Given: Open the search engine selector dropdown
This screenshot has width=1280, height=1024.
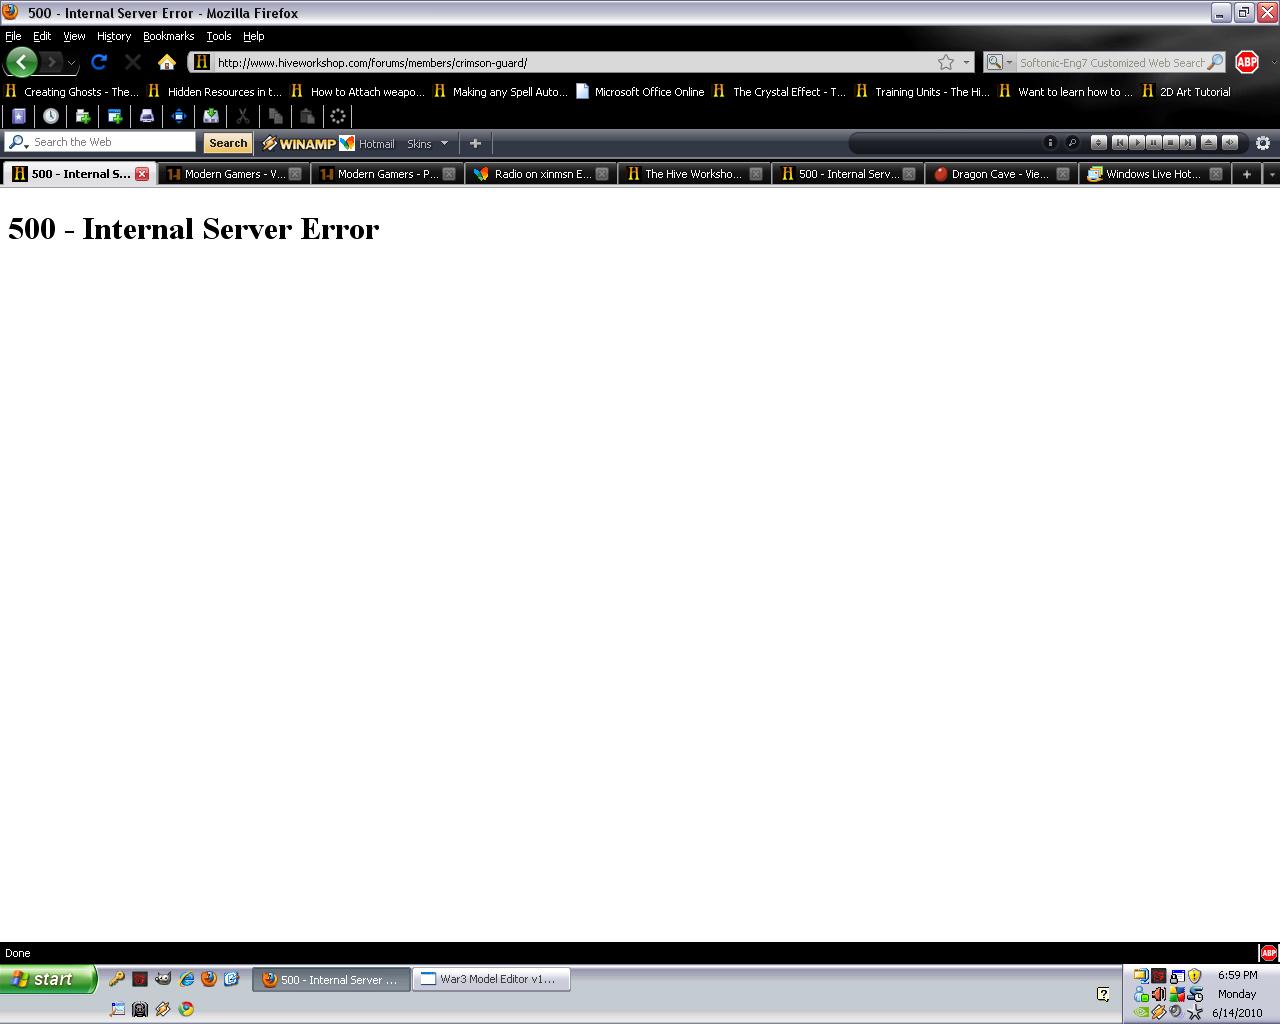Looking at the screenshot, I should [1000, 62].
